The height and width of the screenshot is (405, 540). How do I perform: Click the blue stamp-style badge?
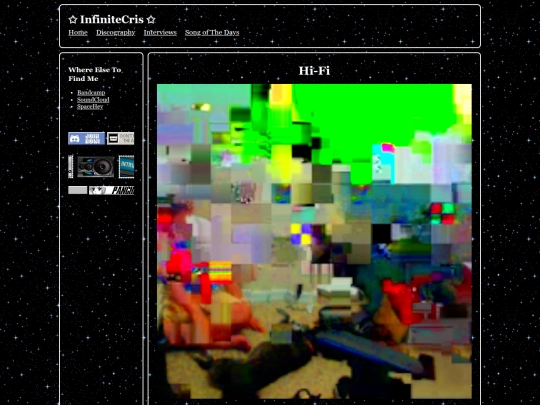tap(126, 167)
